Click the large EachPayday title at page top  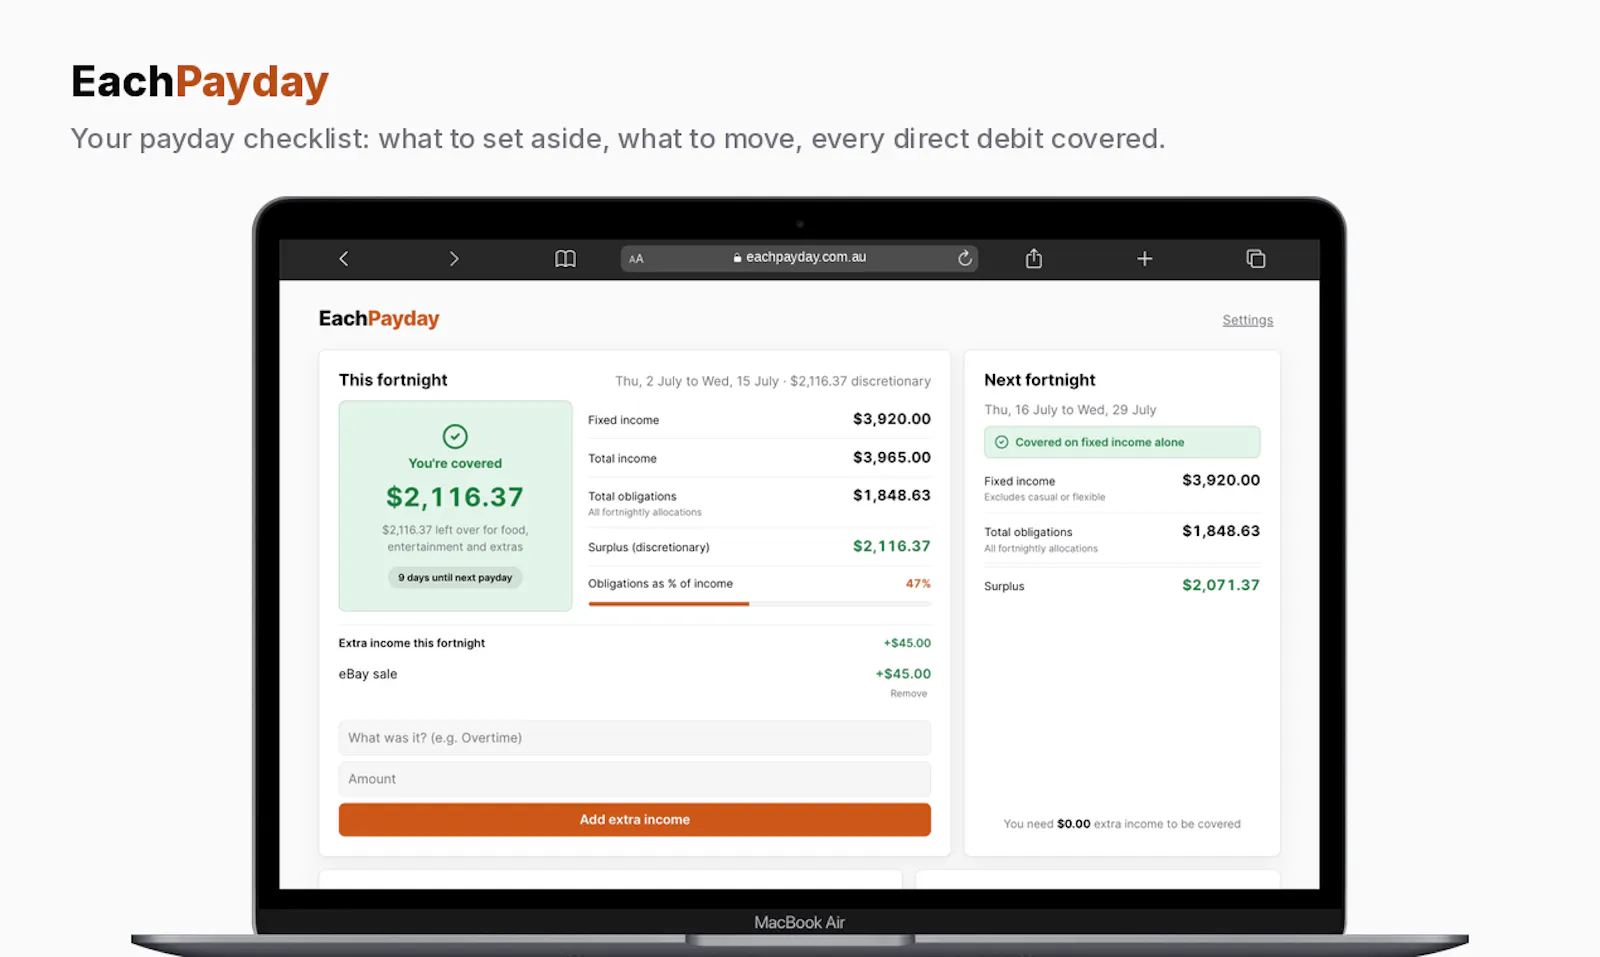pos(200,82)
